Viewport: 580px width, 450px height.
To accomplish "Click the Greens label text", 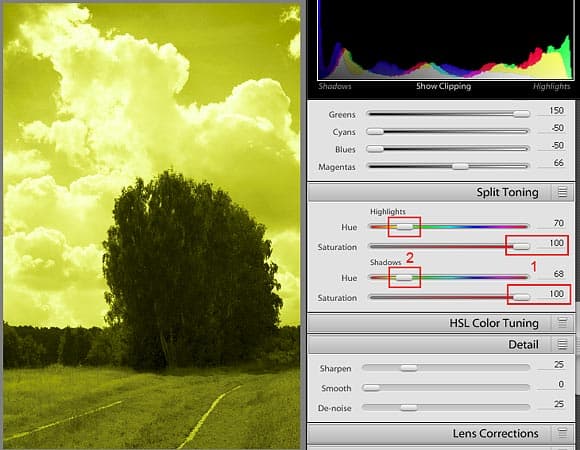I will 342,115.
